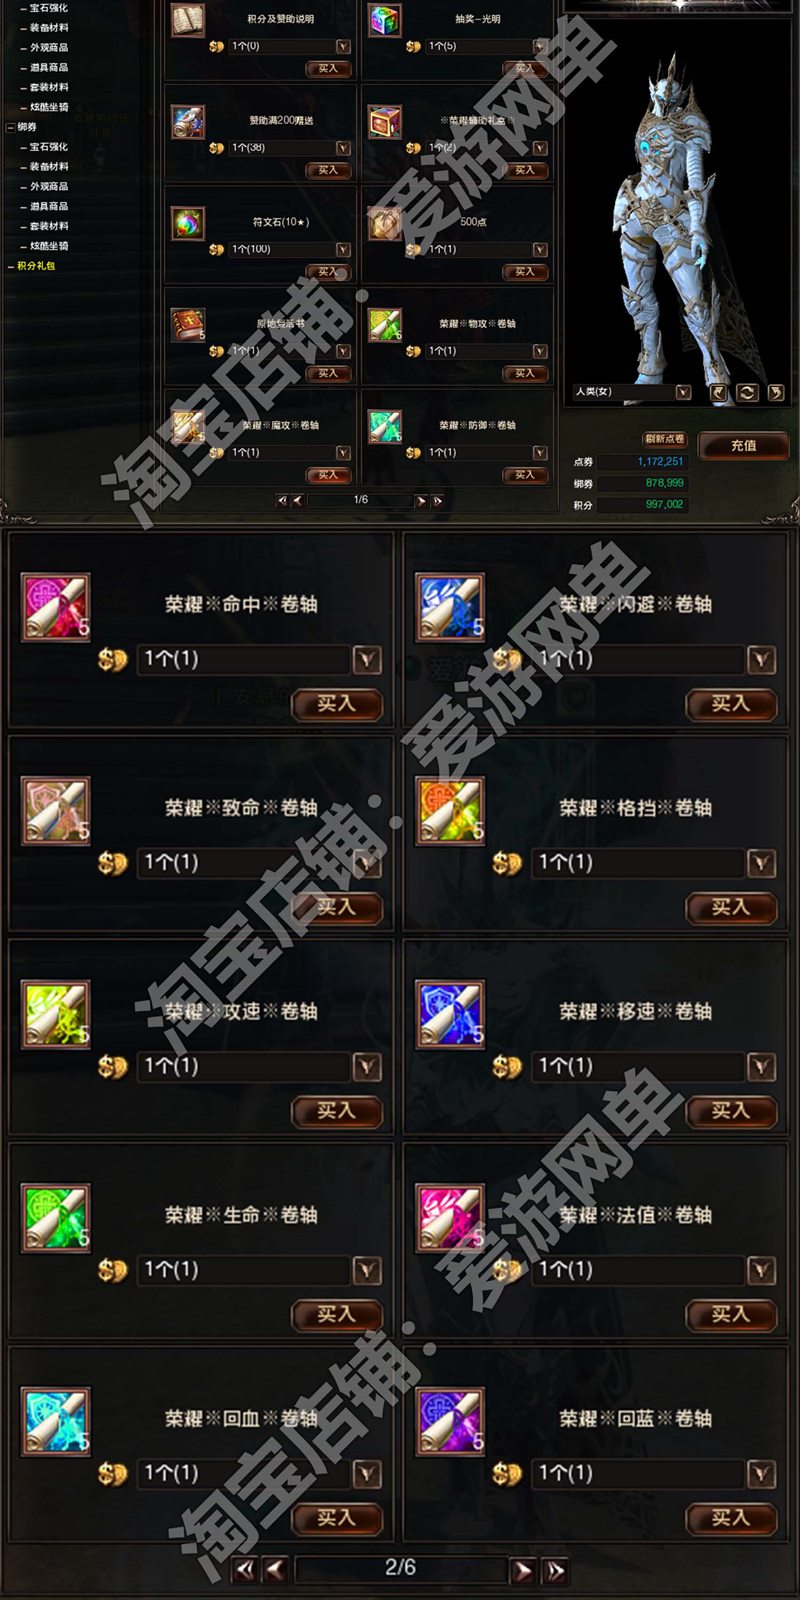The width and height of the screenshot is (800, 1600).
Task: Select the 荣耀※移速※卷轴 item icon
Action: (x=450, y=1014)
